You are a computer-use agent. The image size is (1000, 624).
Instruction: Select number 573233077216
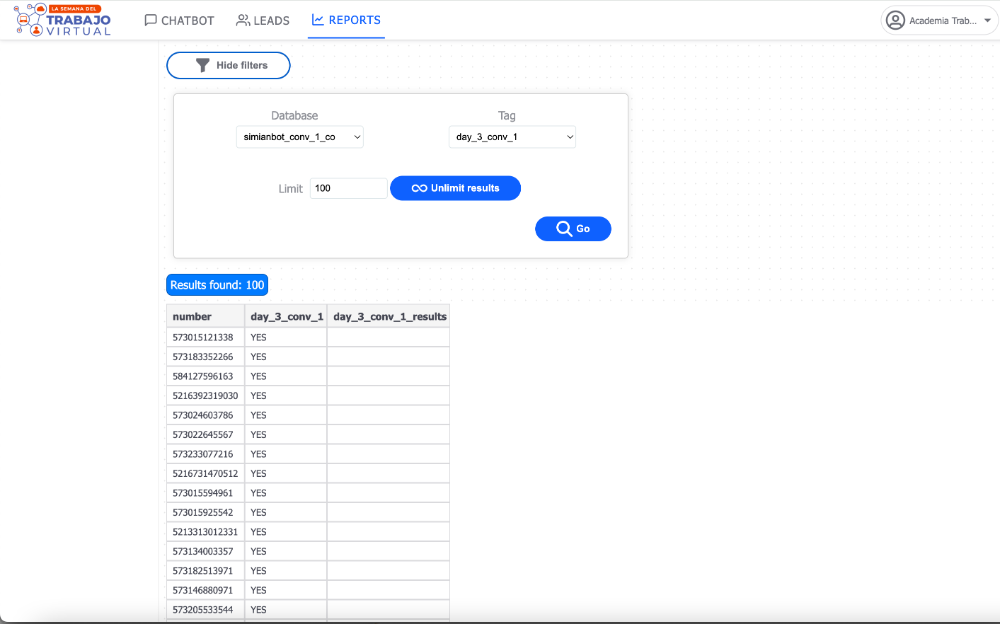[203, 454]
